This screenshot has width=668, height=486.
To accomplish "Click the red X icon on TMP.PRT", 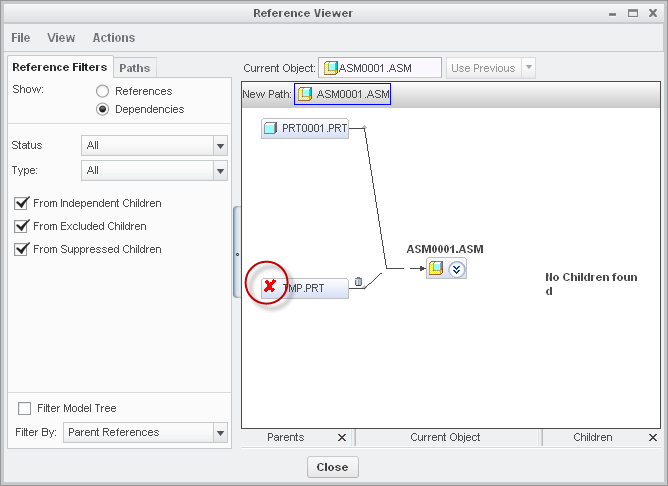I will click(x=269, y=285).
